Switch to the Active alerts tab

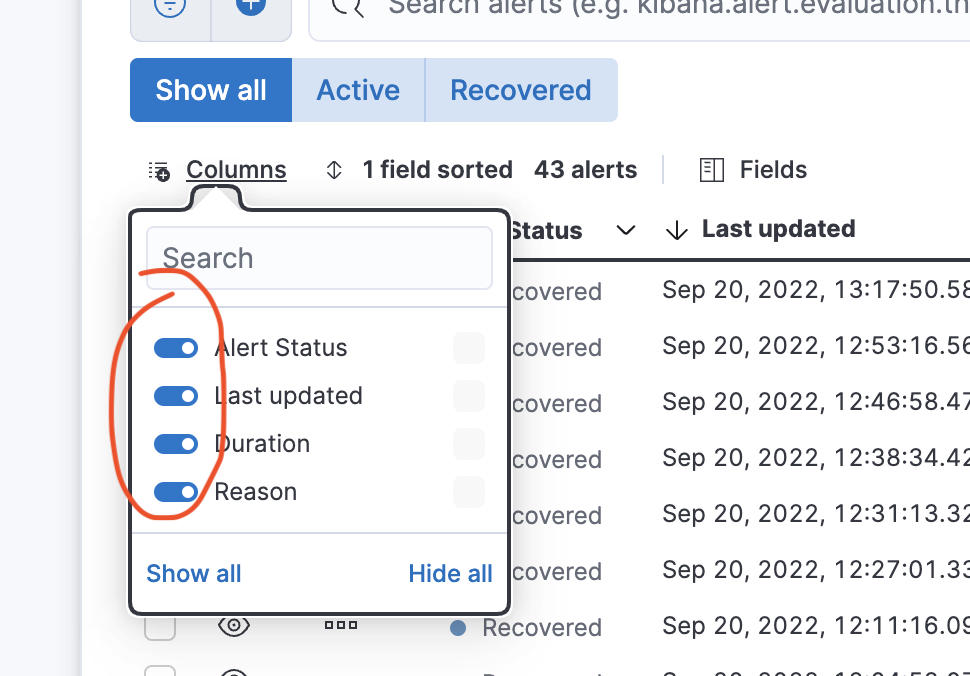358,90
